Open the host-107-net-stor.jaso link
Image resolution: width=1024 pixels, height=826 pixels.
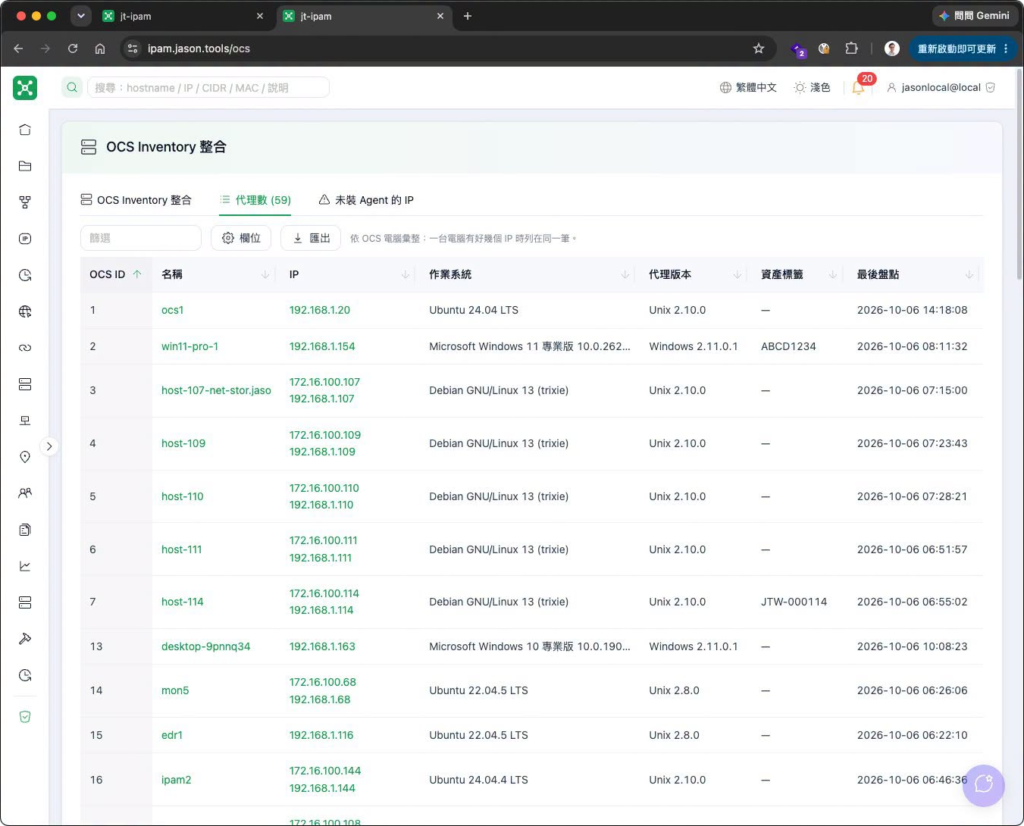pos(216,390)
